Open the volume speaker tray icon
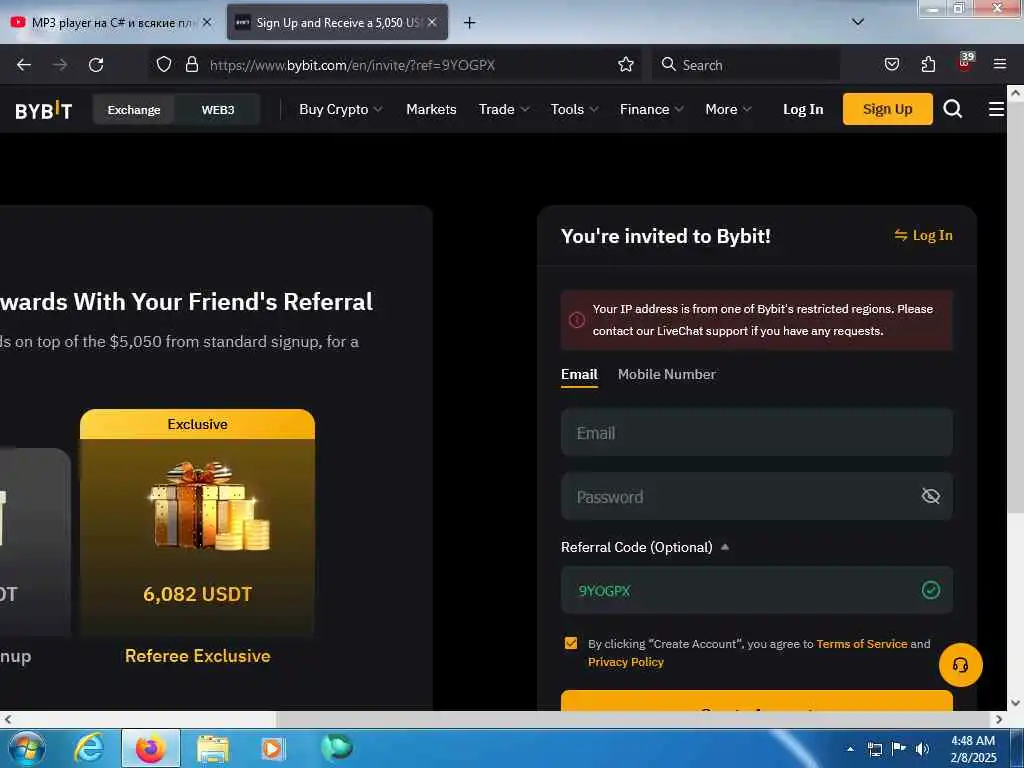This screenshot has width=1024, height=768. point(922,749)
